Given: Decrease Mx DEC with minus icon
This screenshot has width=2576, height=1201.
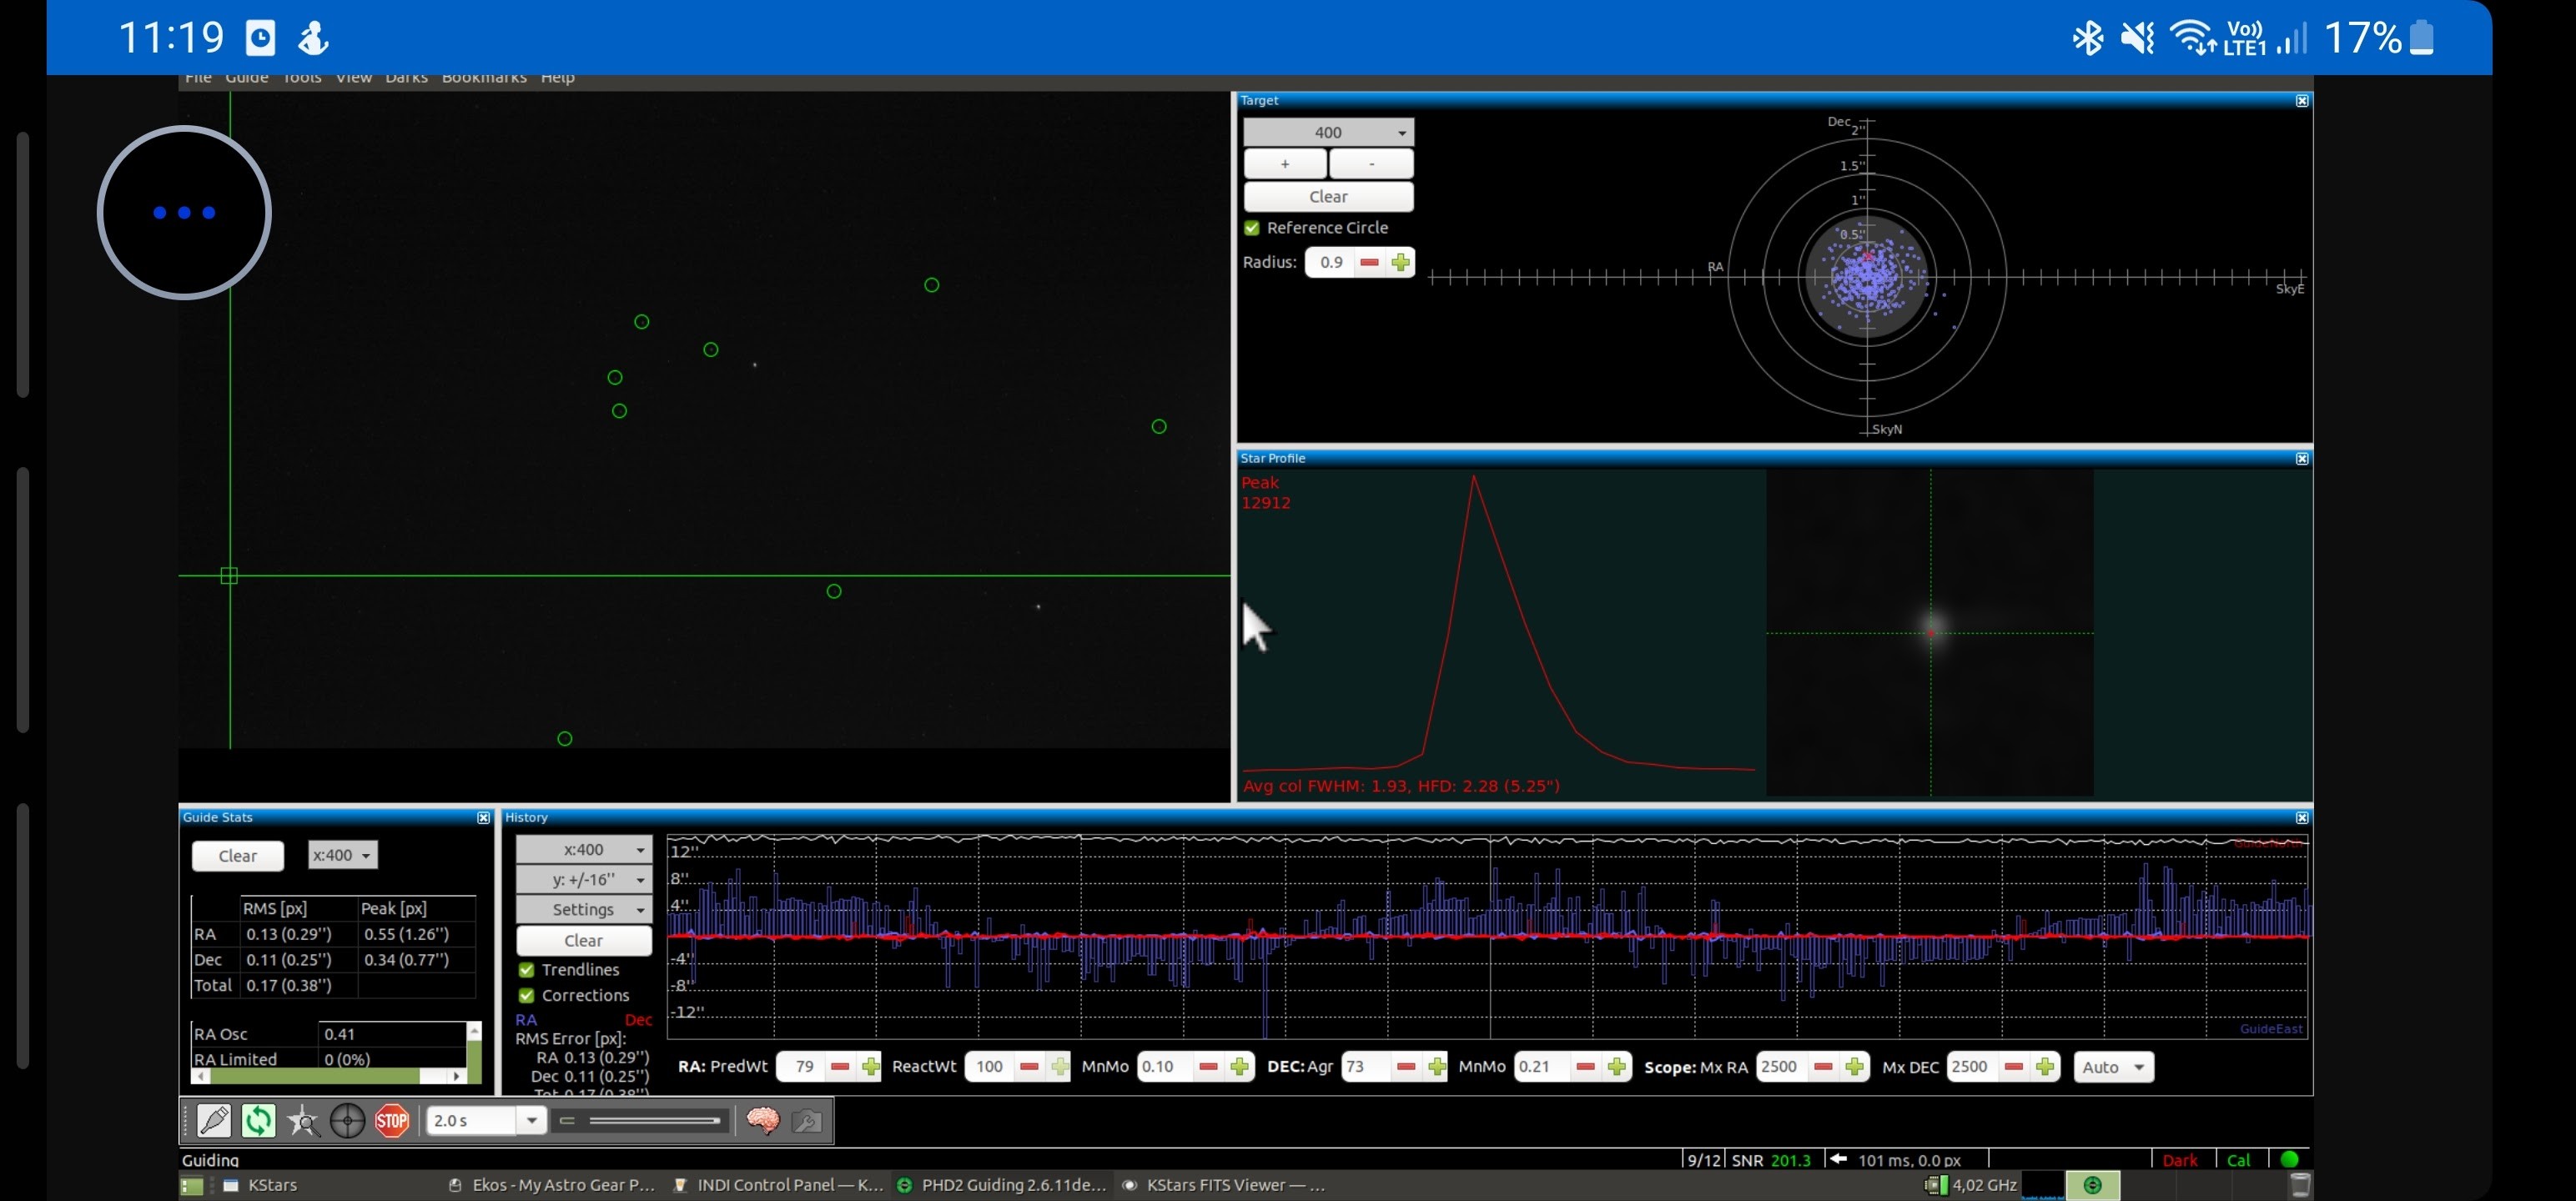Looking at the screenshot, I should point(2014,1067).
